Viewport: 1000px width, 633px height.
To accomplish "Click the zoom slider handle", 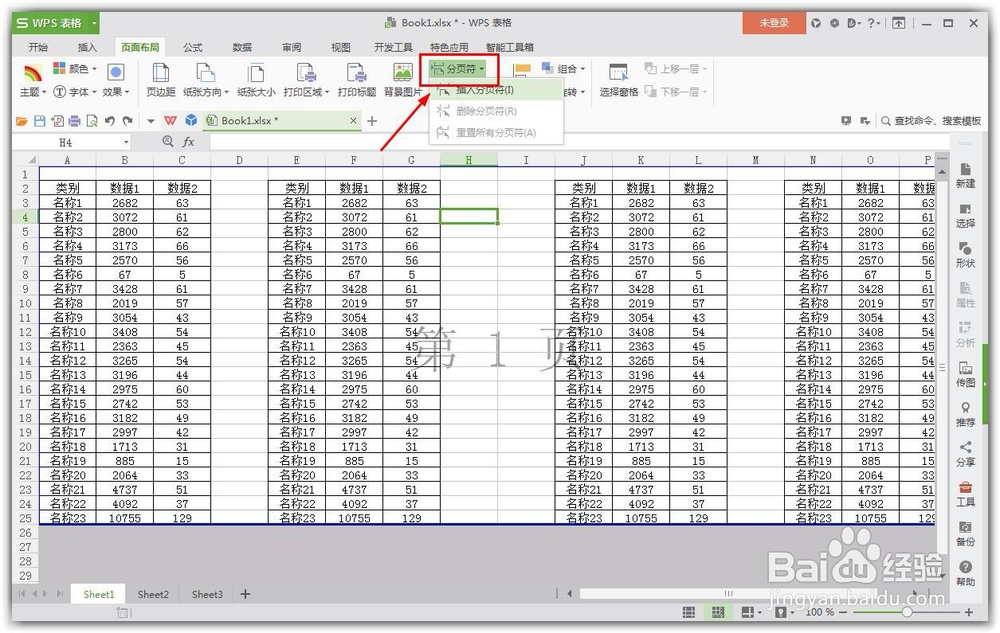I will (906, 612).
